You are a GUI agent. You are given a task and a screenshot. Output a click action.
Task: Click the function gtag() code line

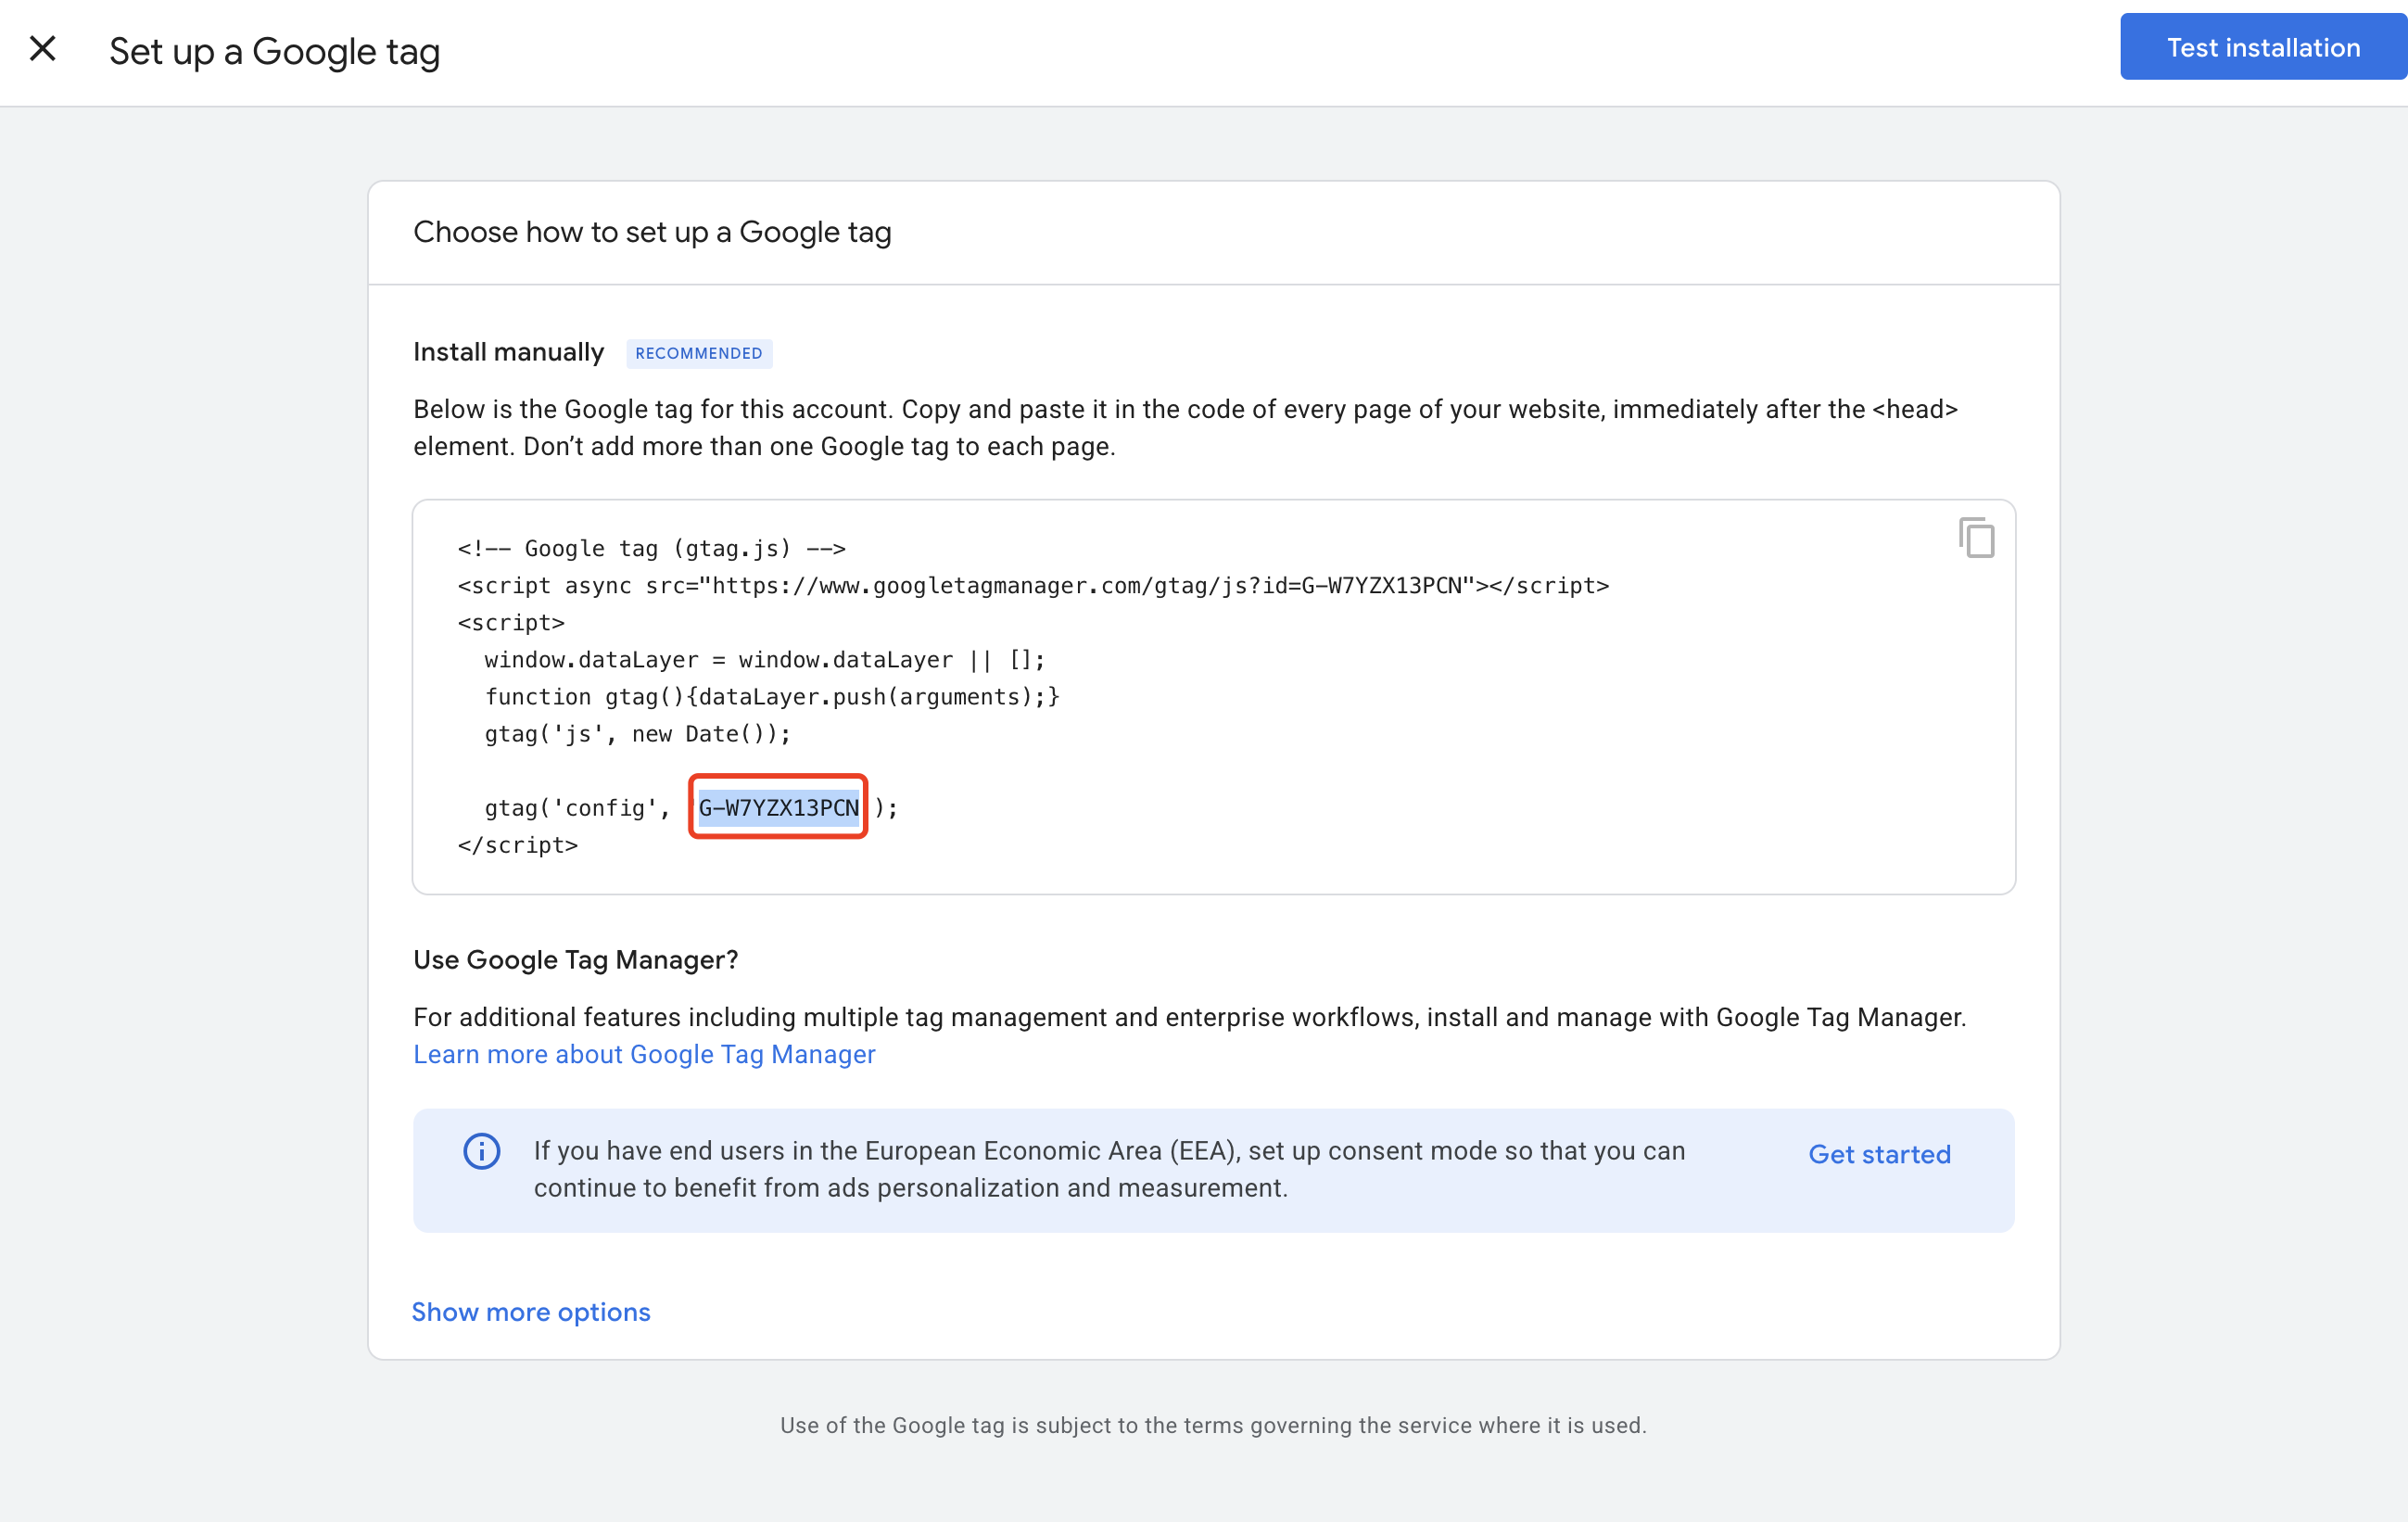[x=772, y=697]
